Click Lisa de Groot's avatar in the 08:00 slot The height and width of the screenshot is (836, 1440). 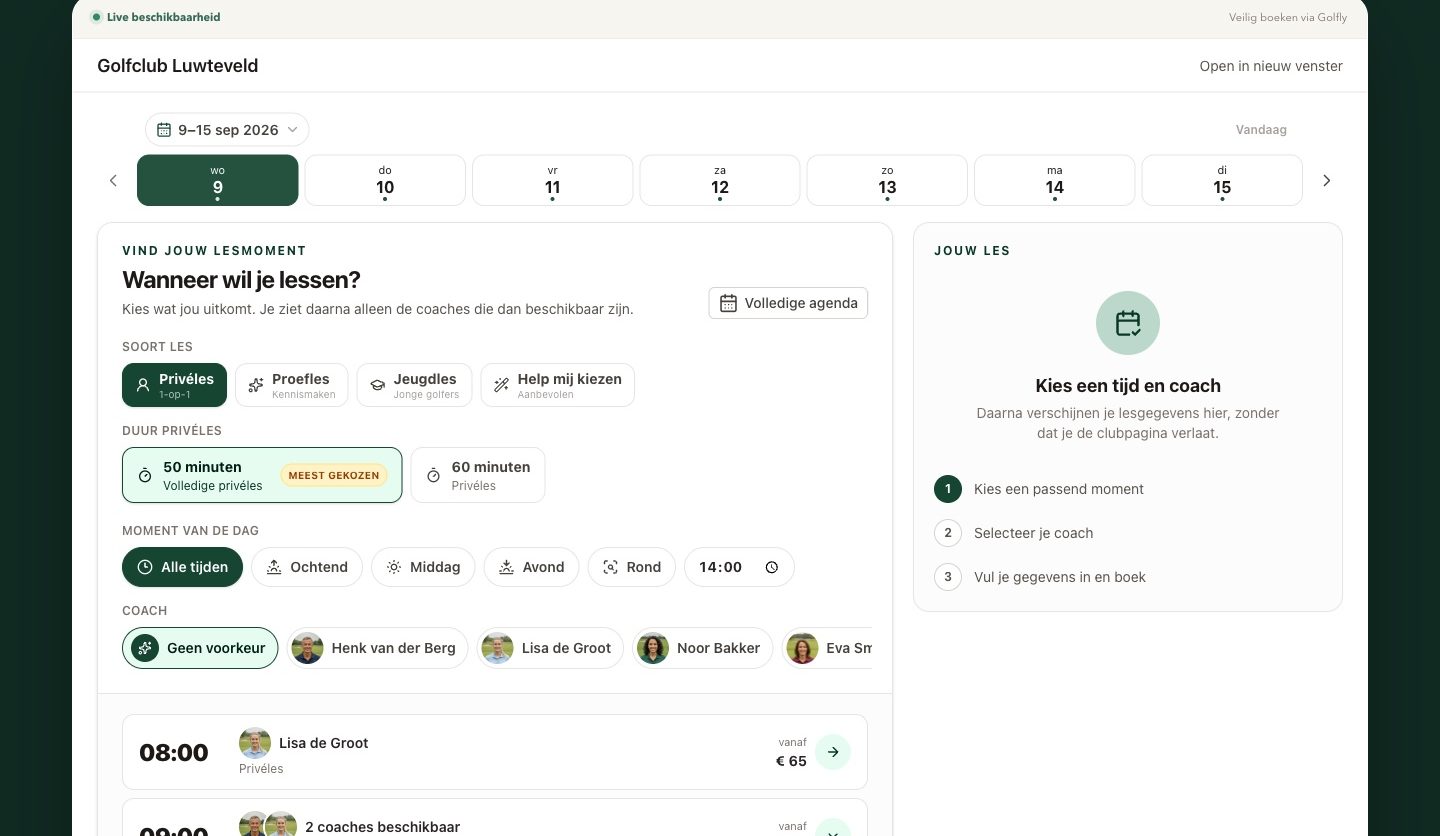click(x=255, y=743)
